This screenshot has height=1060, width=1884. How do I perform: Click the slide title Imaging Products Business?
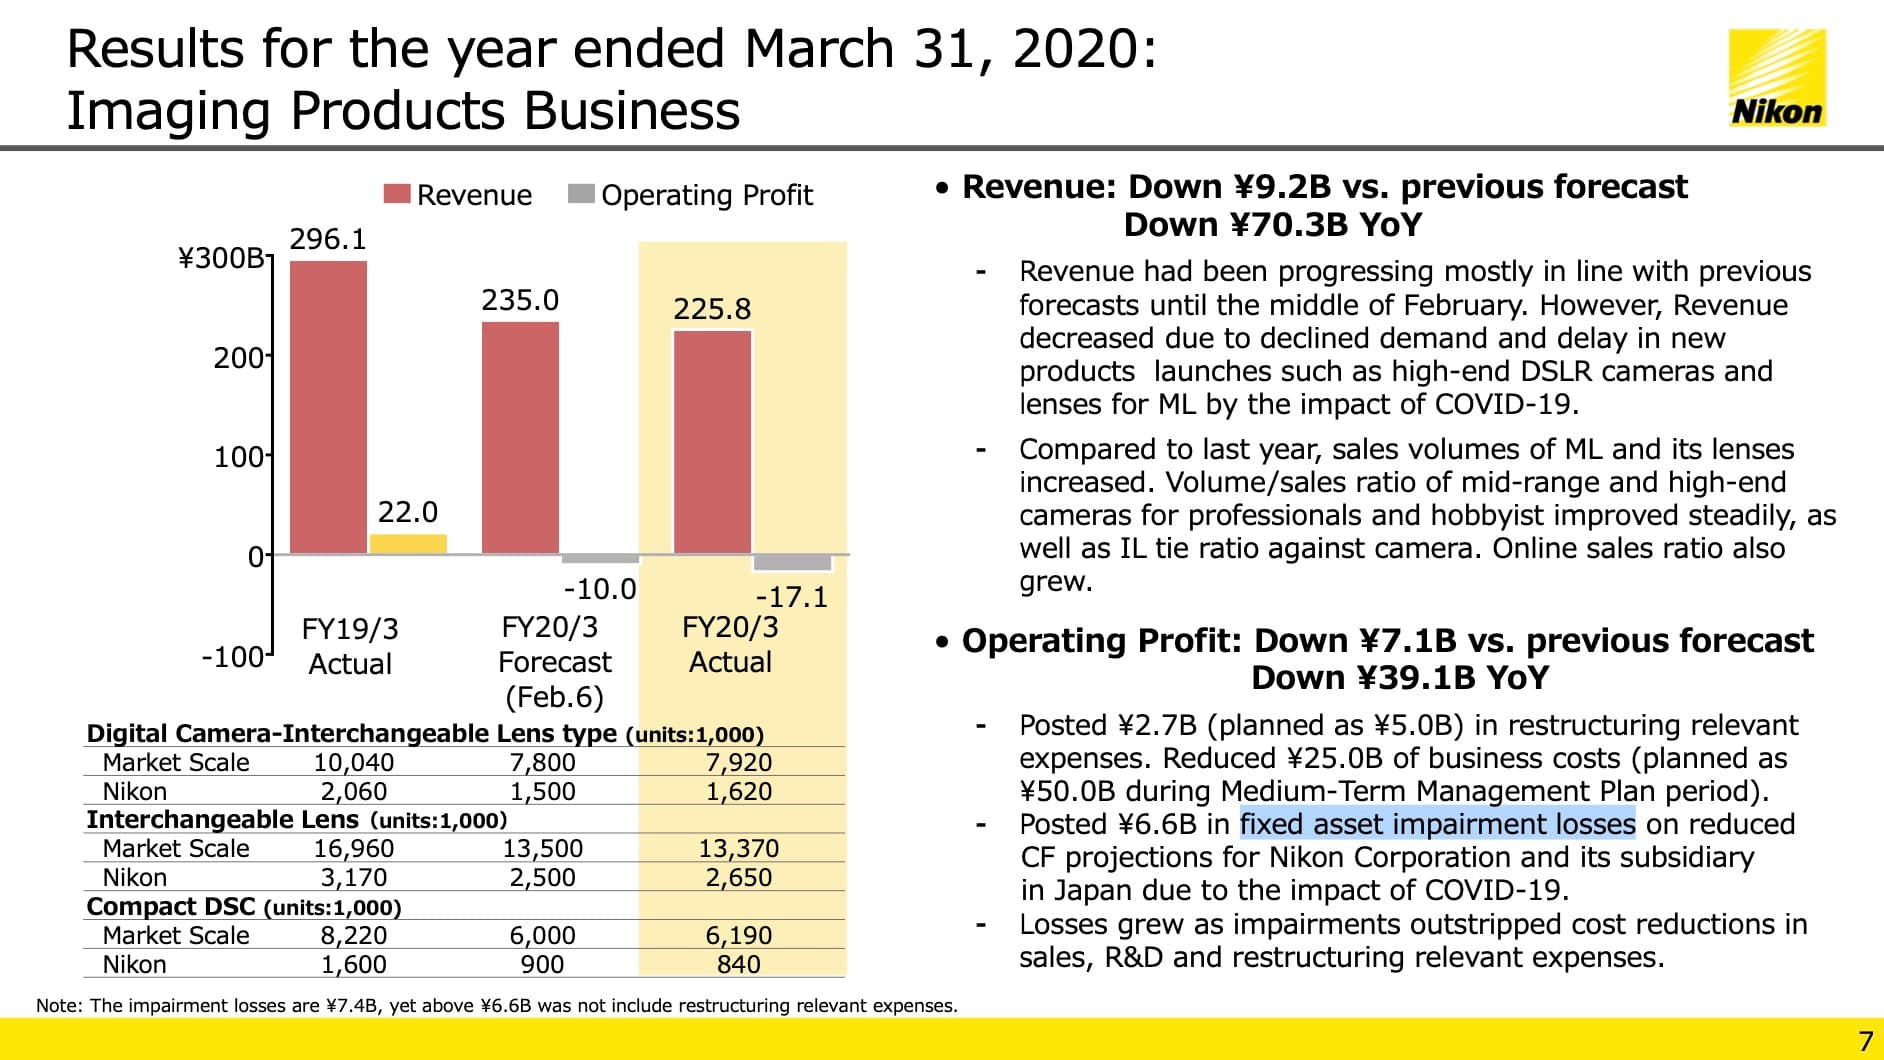pos(402,110)
